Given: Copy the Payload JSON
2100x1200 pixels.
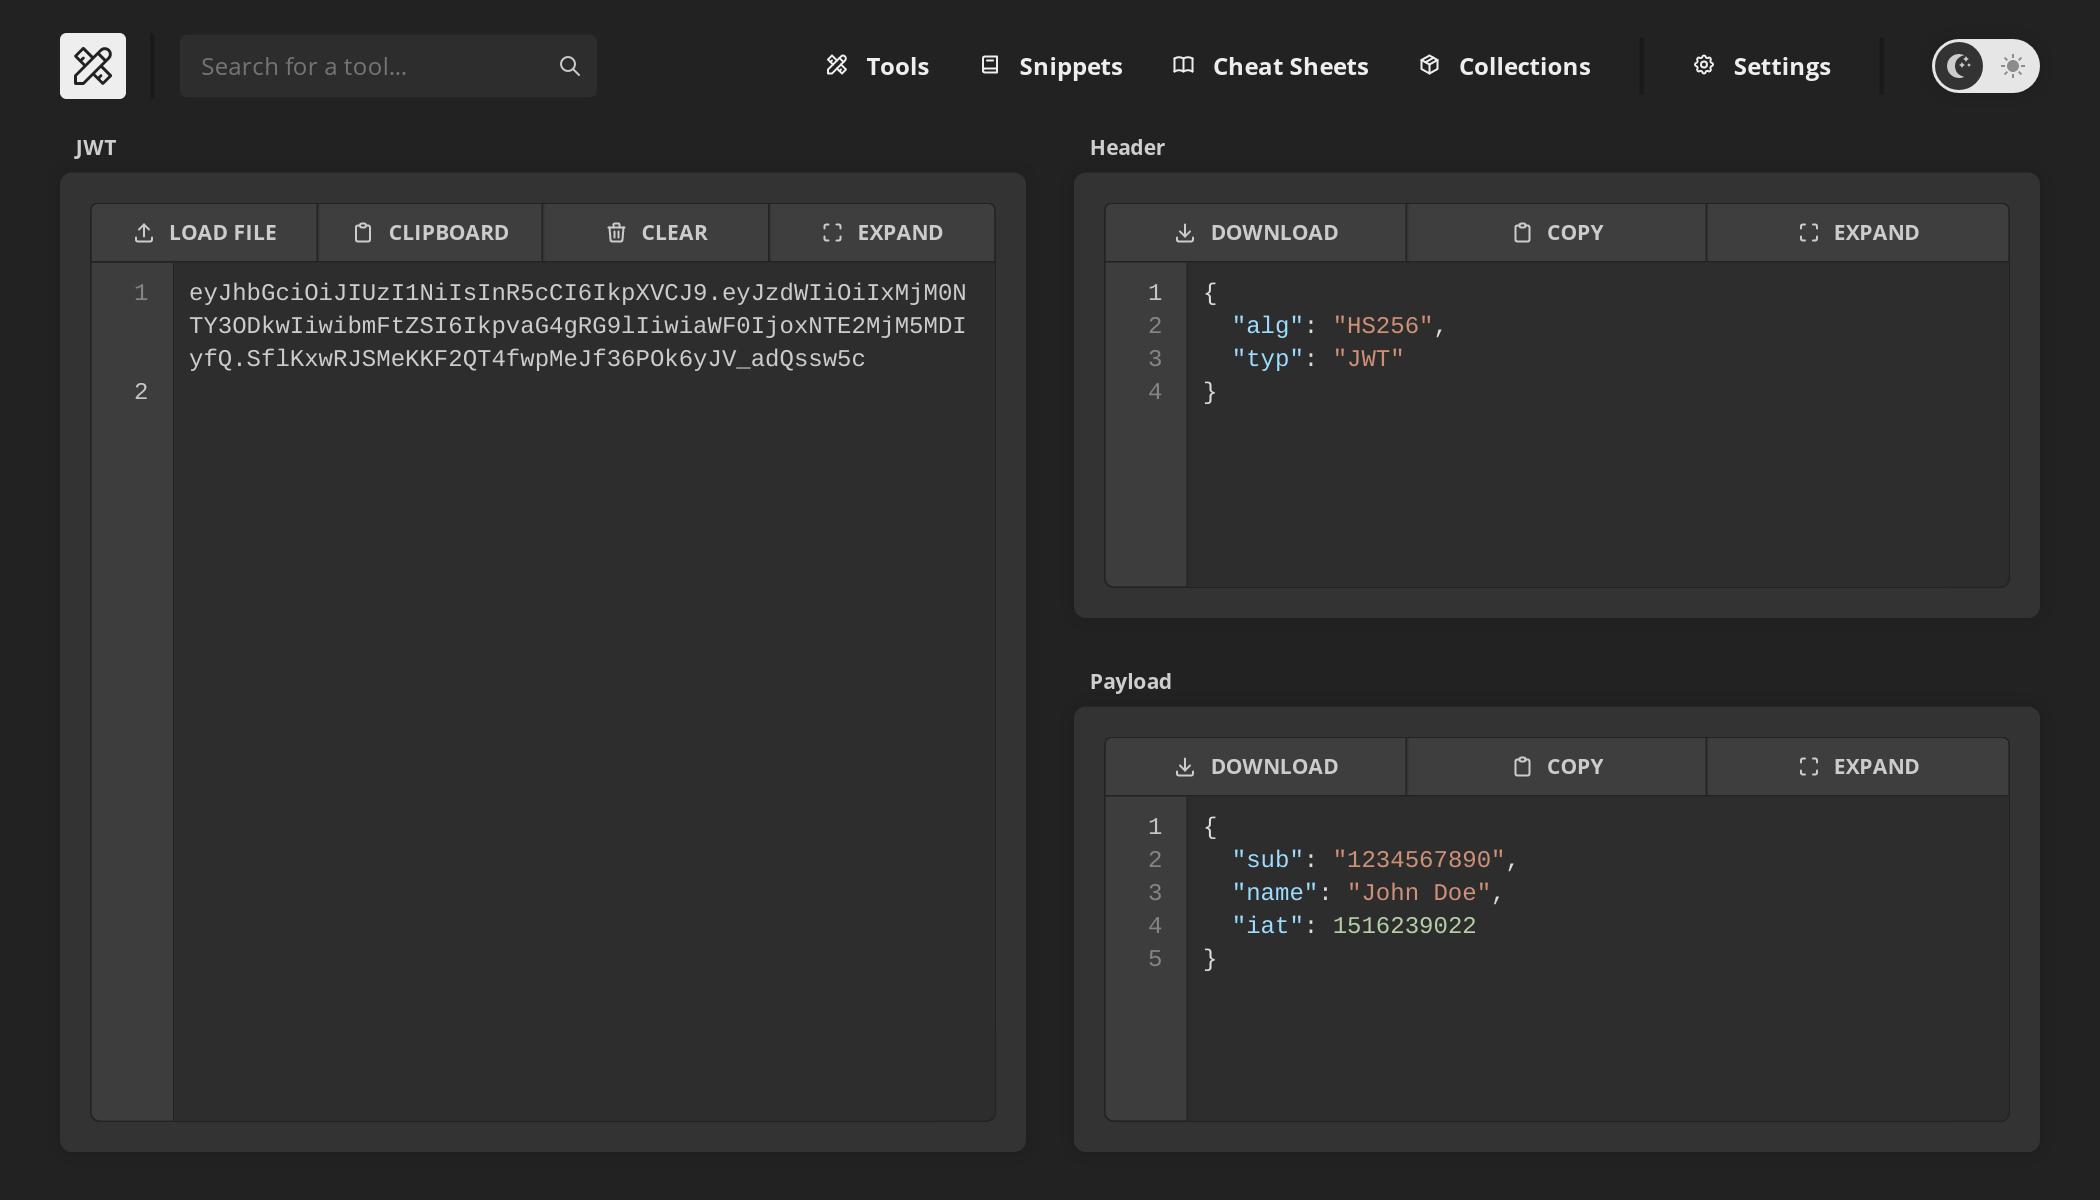Looking at the screenshot, I should click(x=1556, y=767).
